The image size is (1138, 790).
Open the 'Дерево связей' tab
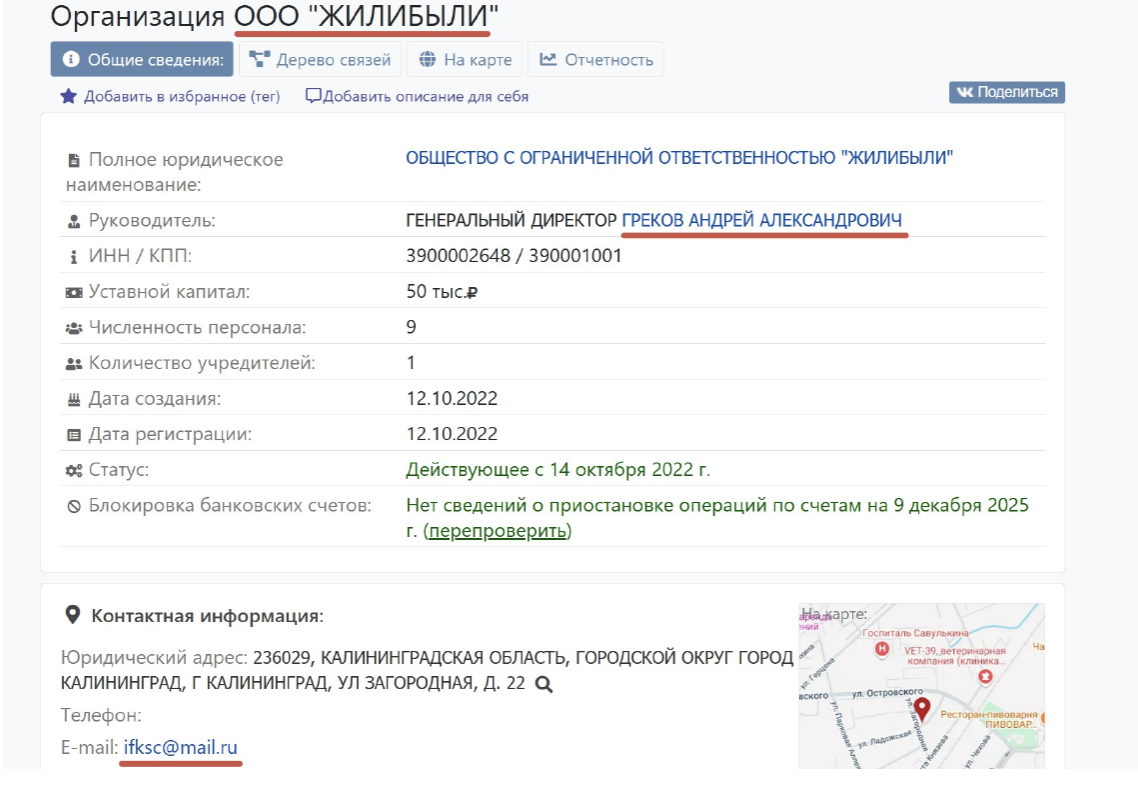(x=320, y=59)
